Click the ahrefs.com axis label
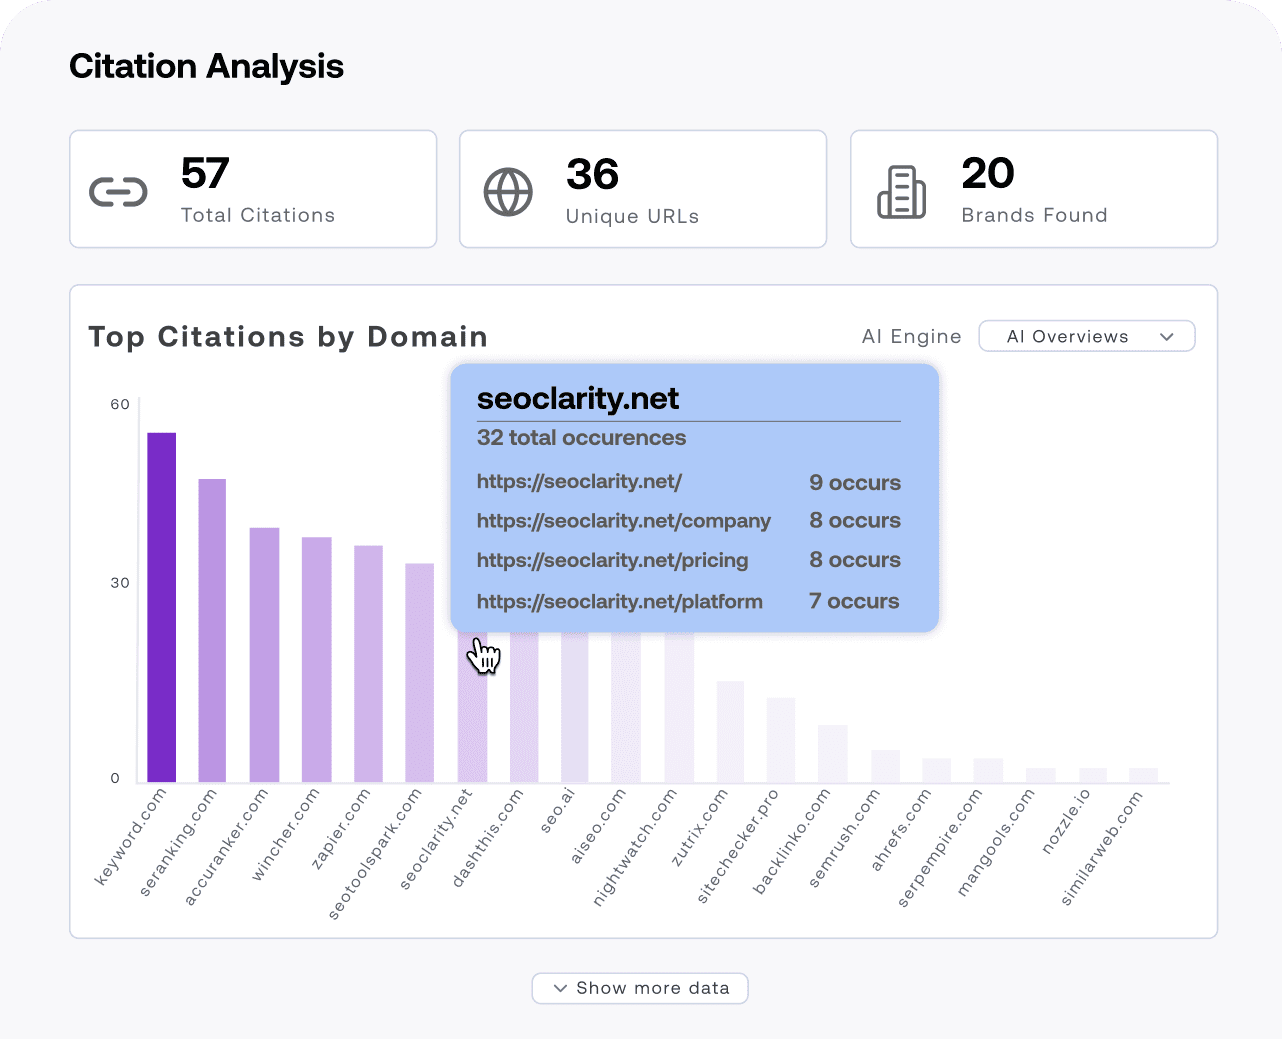The height and width of the screenshot is (1039, 1282). [x=901, y=831]
